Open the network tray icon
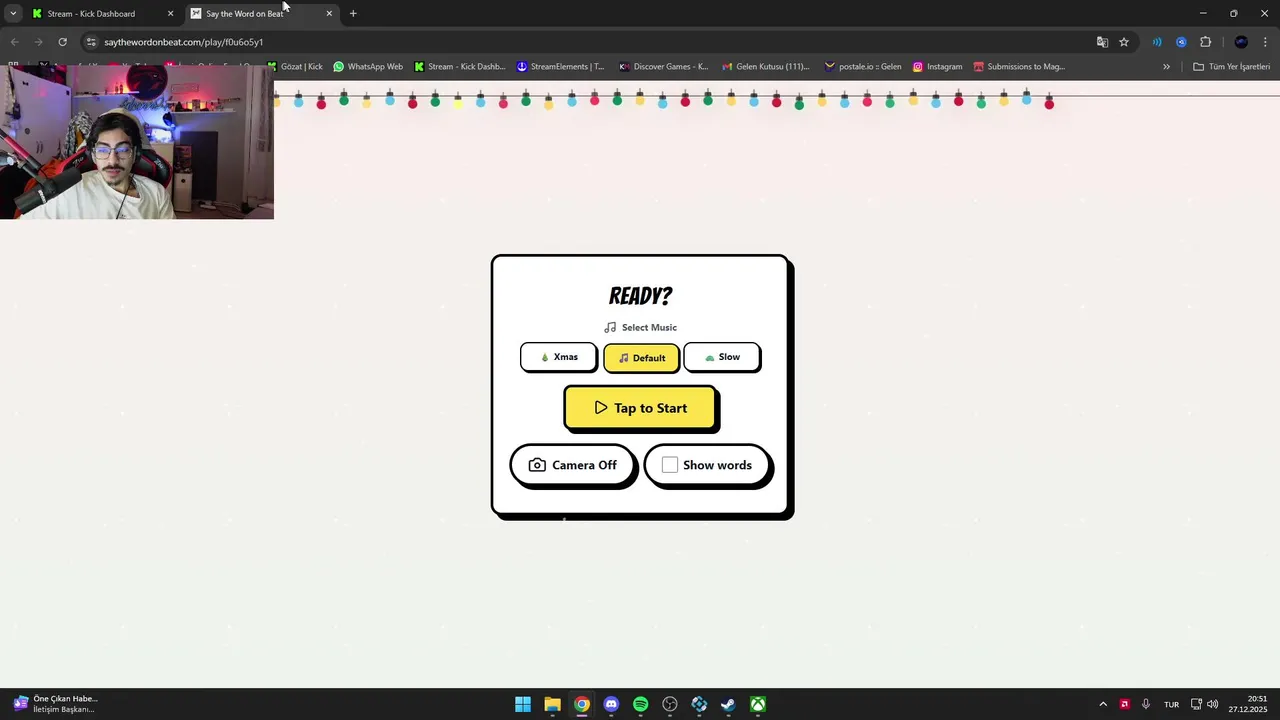The width and height of the screenshot is (1280, 720). [1196, 704]
